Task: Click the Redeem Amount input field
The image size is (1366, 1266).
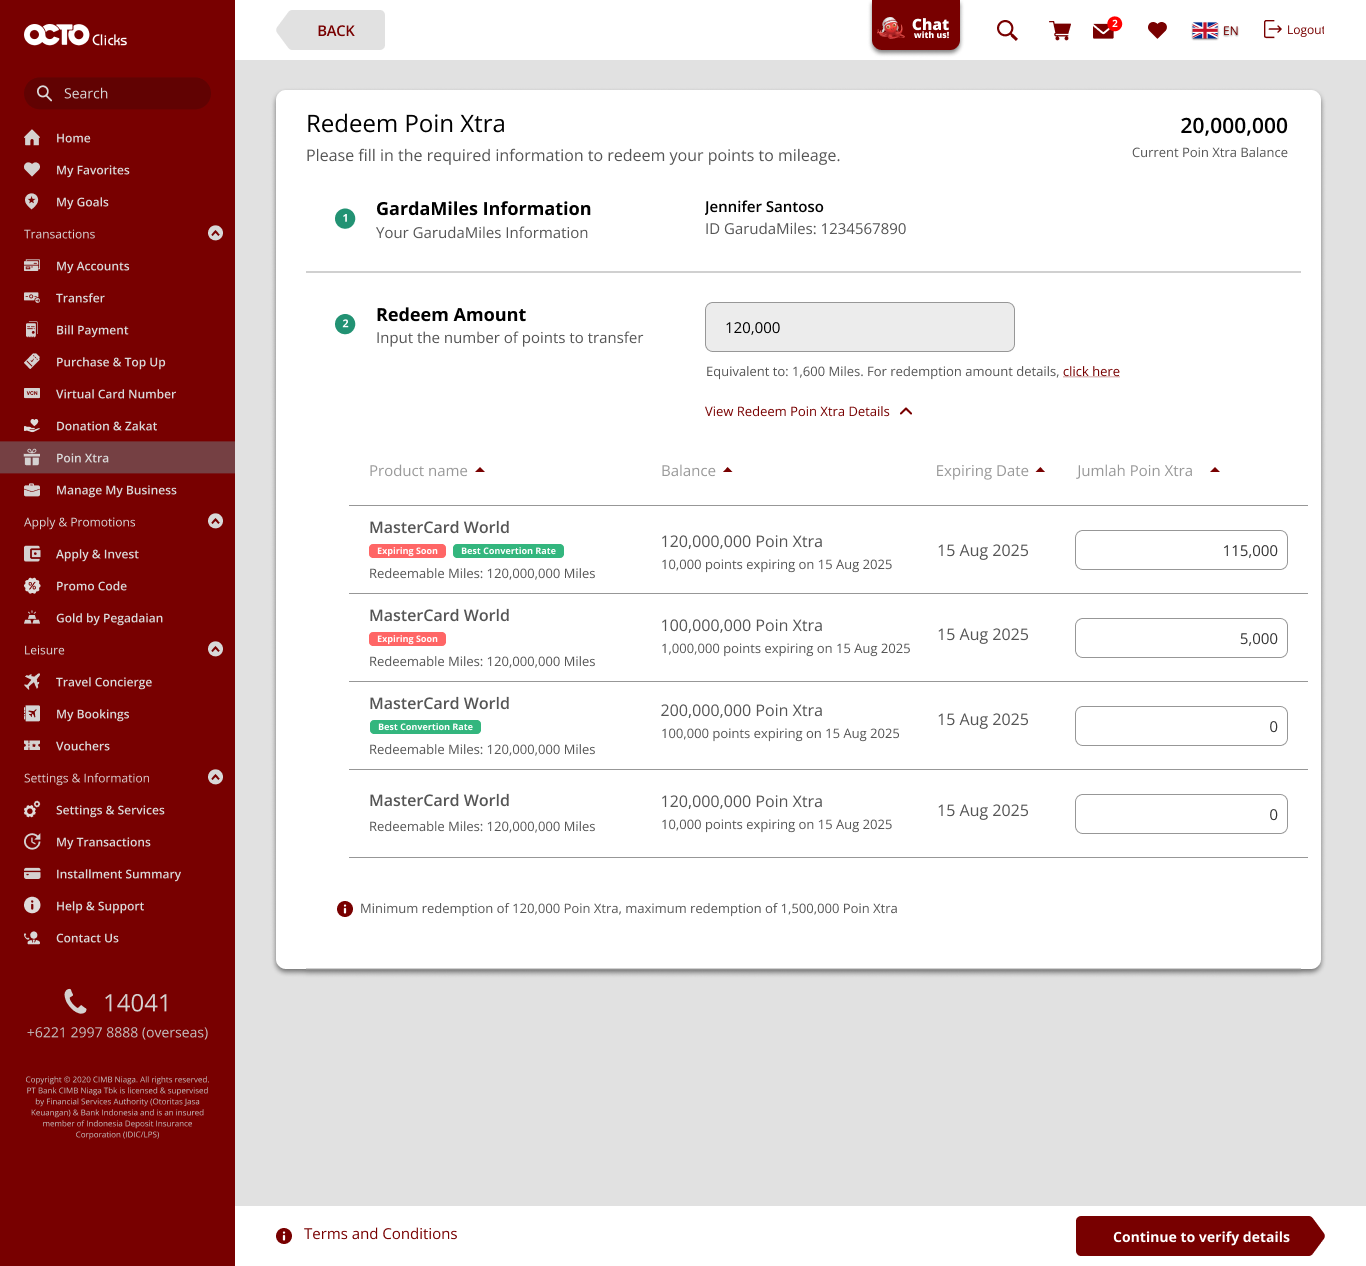Action: click(x=859, y=327)
